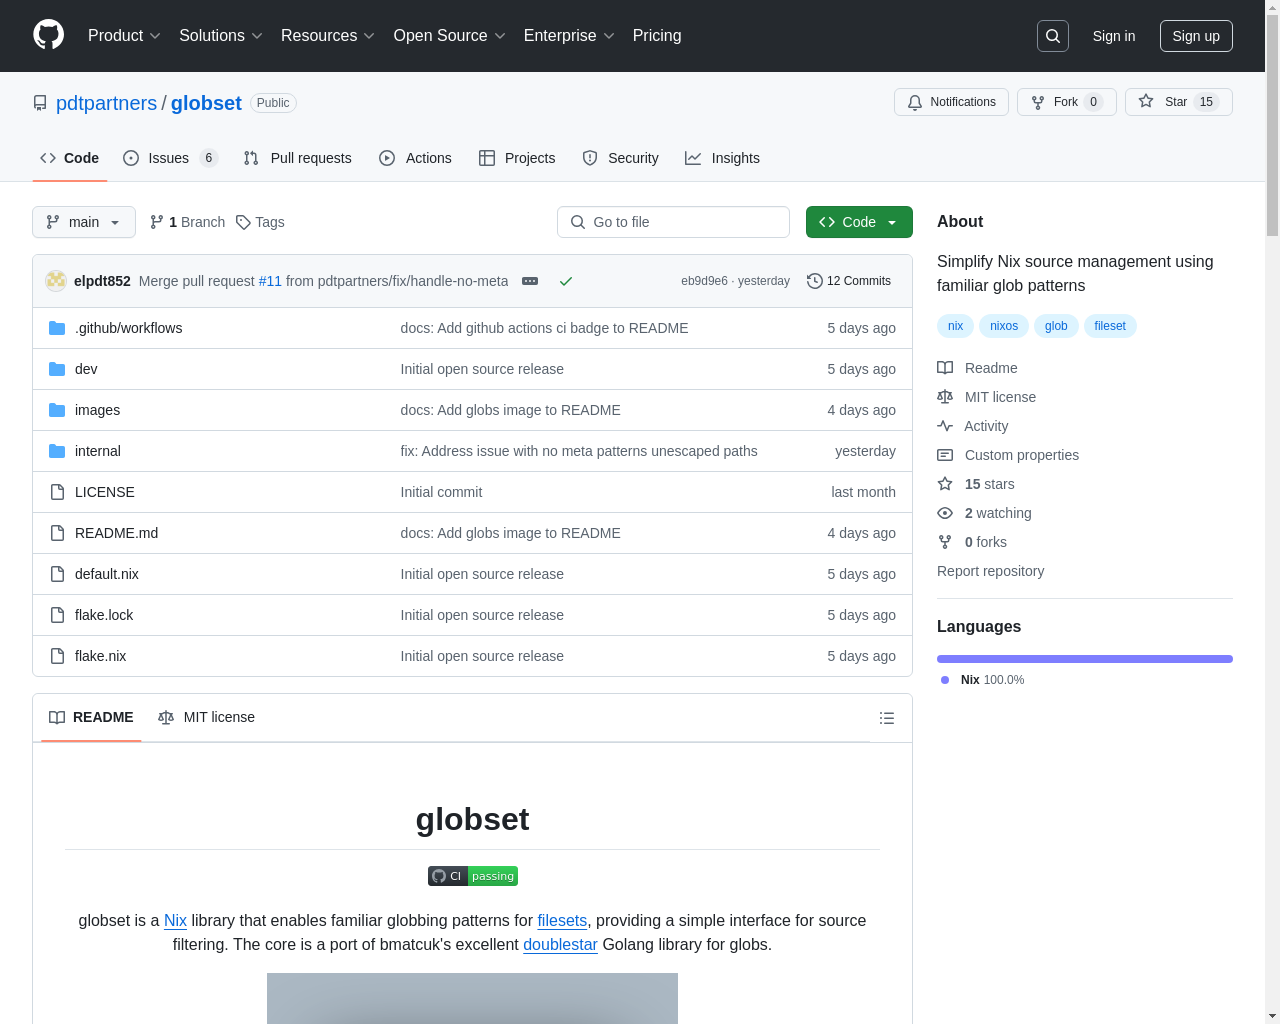1280x1024 pixels.
Task: Click the CI passing badge
Action: (473, 876)
